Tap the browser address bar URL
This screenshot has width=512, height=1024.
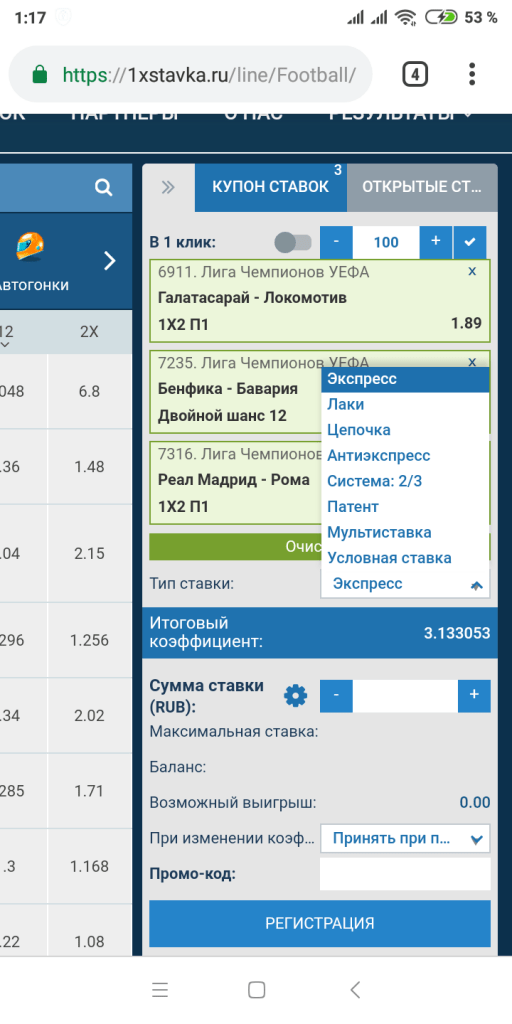point(209,75)
